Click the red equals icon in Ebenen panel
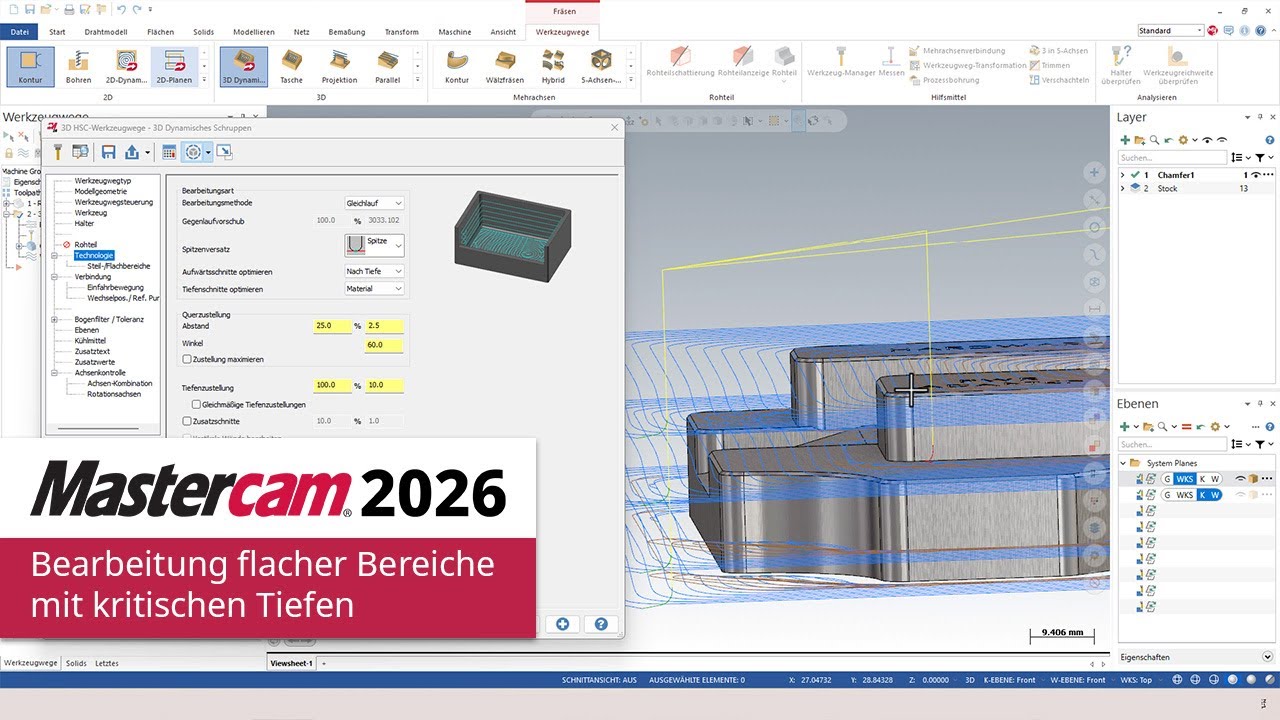 (x=1187, y=427)
